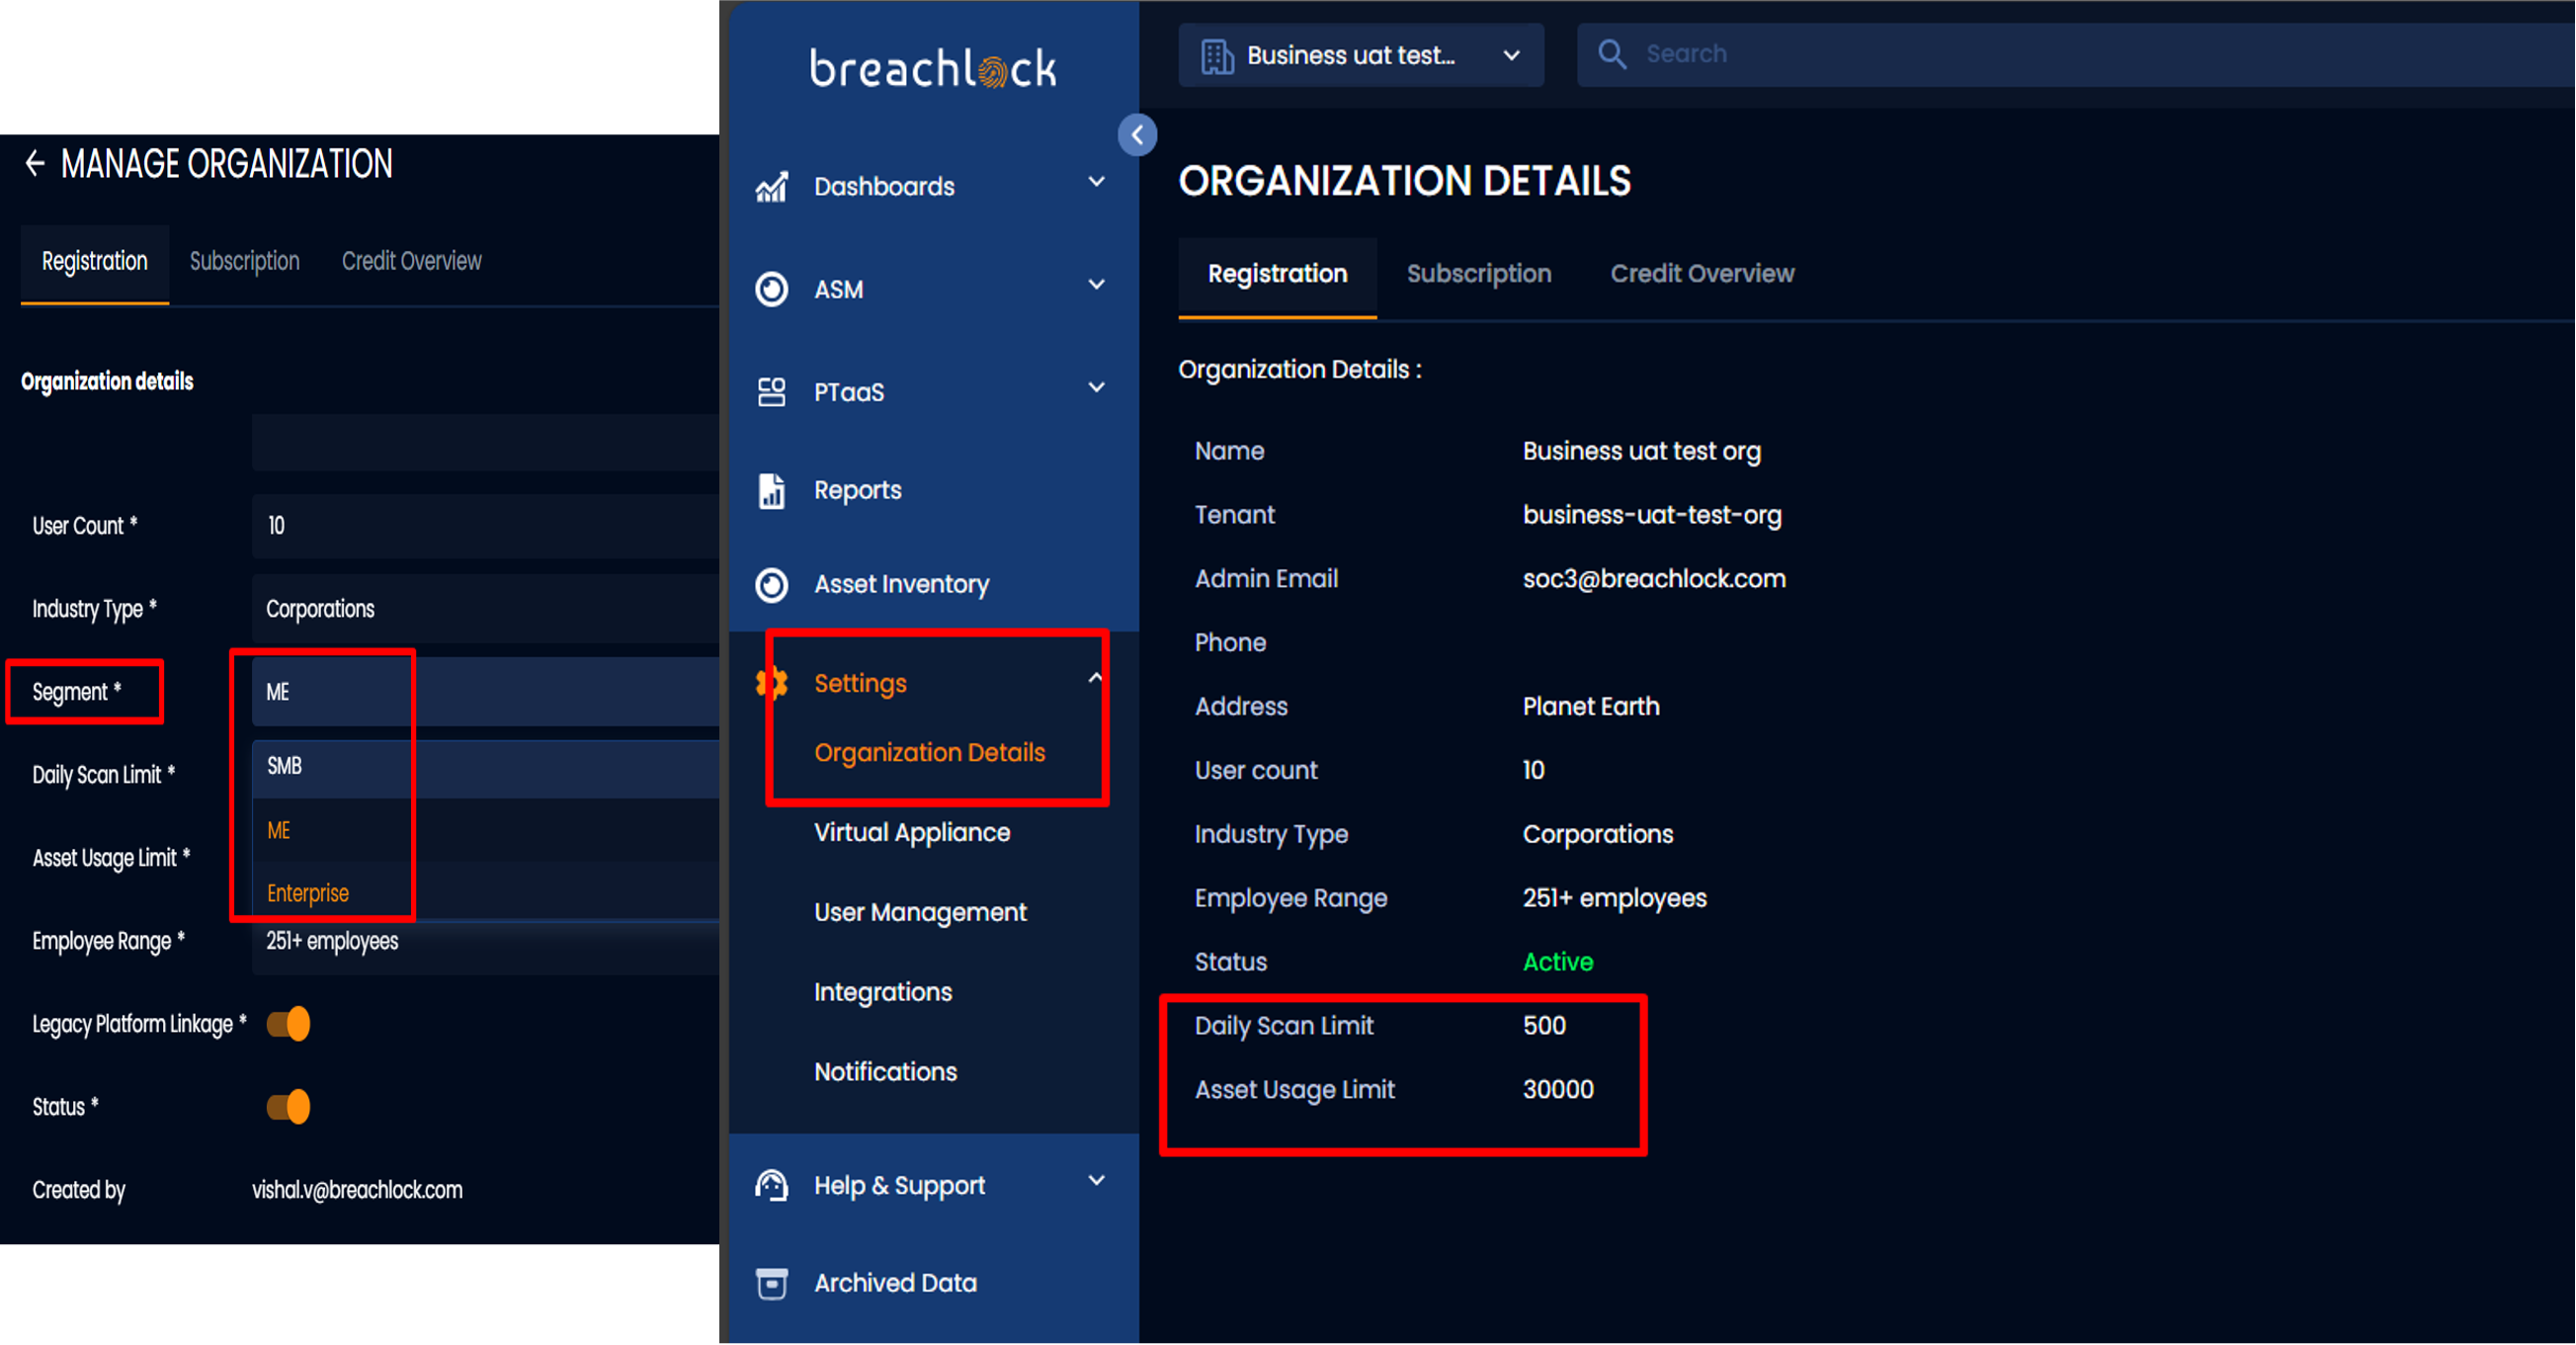Click the green Active status value
Viewport: 2576px width, 1345px height.
tap(1557, 963)
